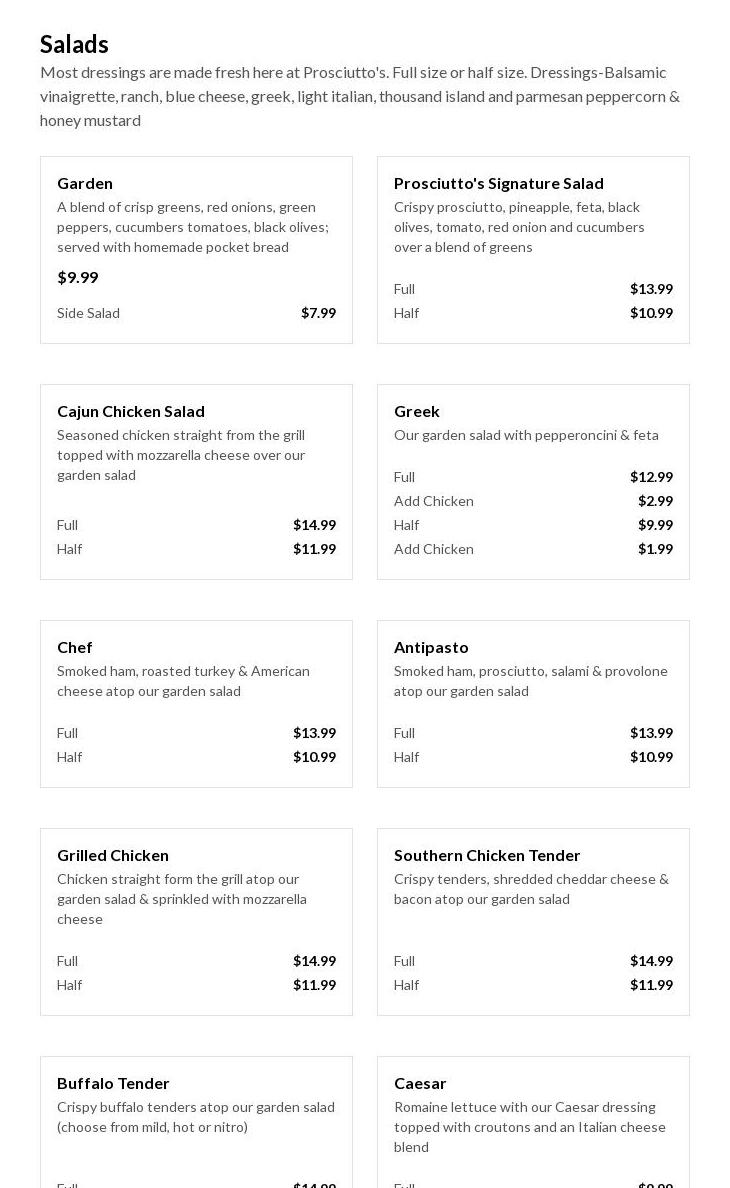Viewport: 730px width, 1188px height.
Task: Click the $1.99 Add Chicken option
Action: pyautogui.click(x=533, y=549)
